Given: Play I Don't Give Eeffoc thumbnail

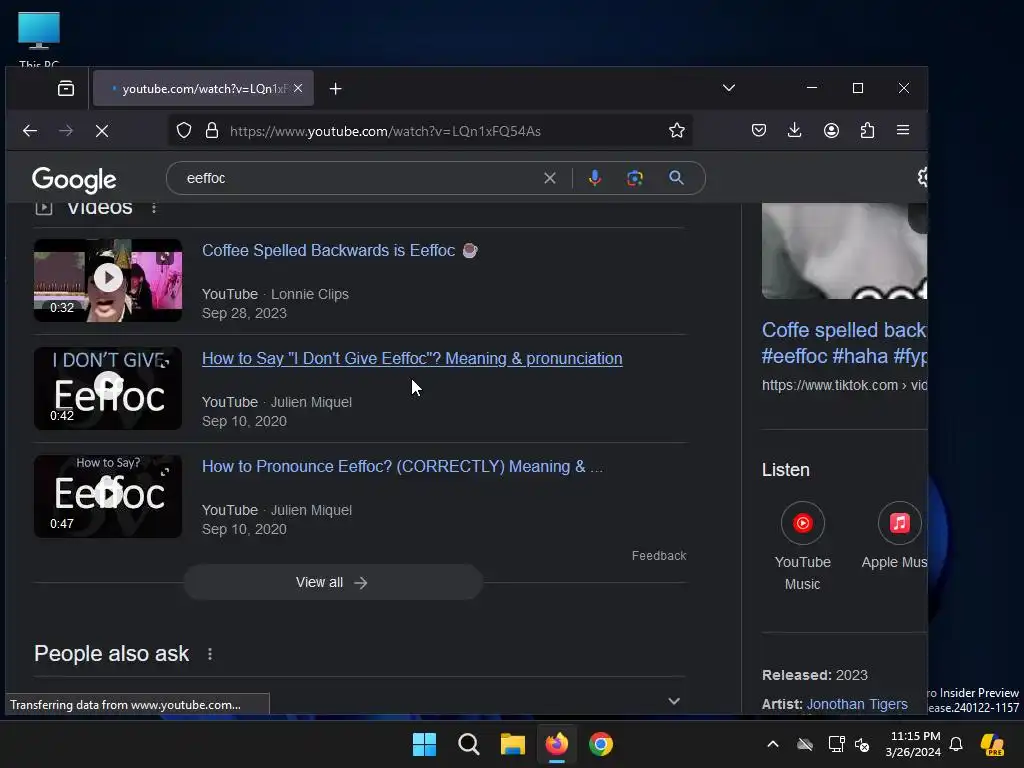Looking at the screenshot, I should click(x=108, y=388).
